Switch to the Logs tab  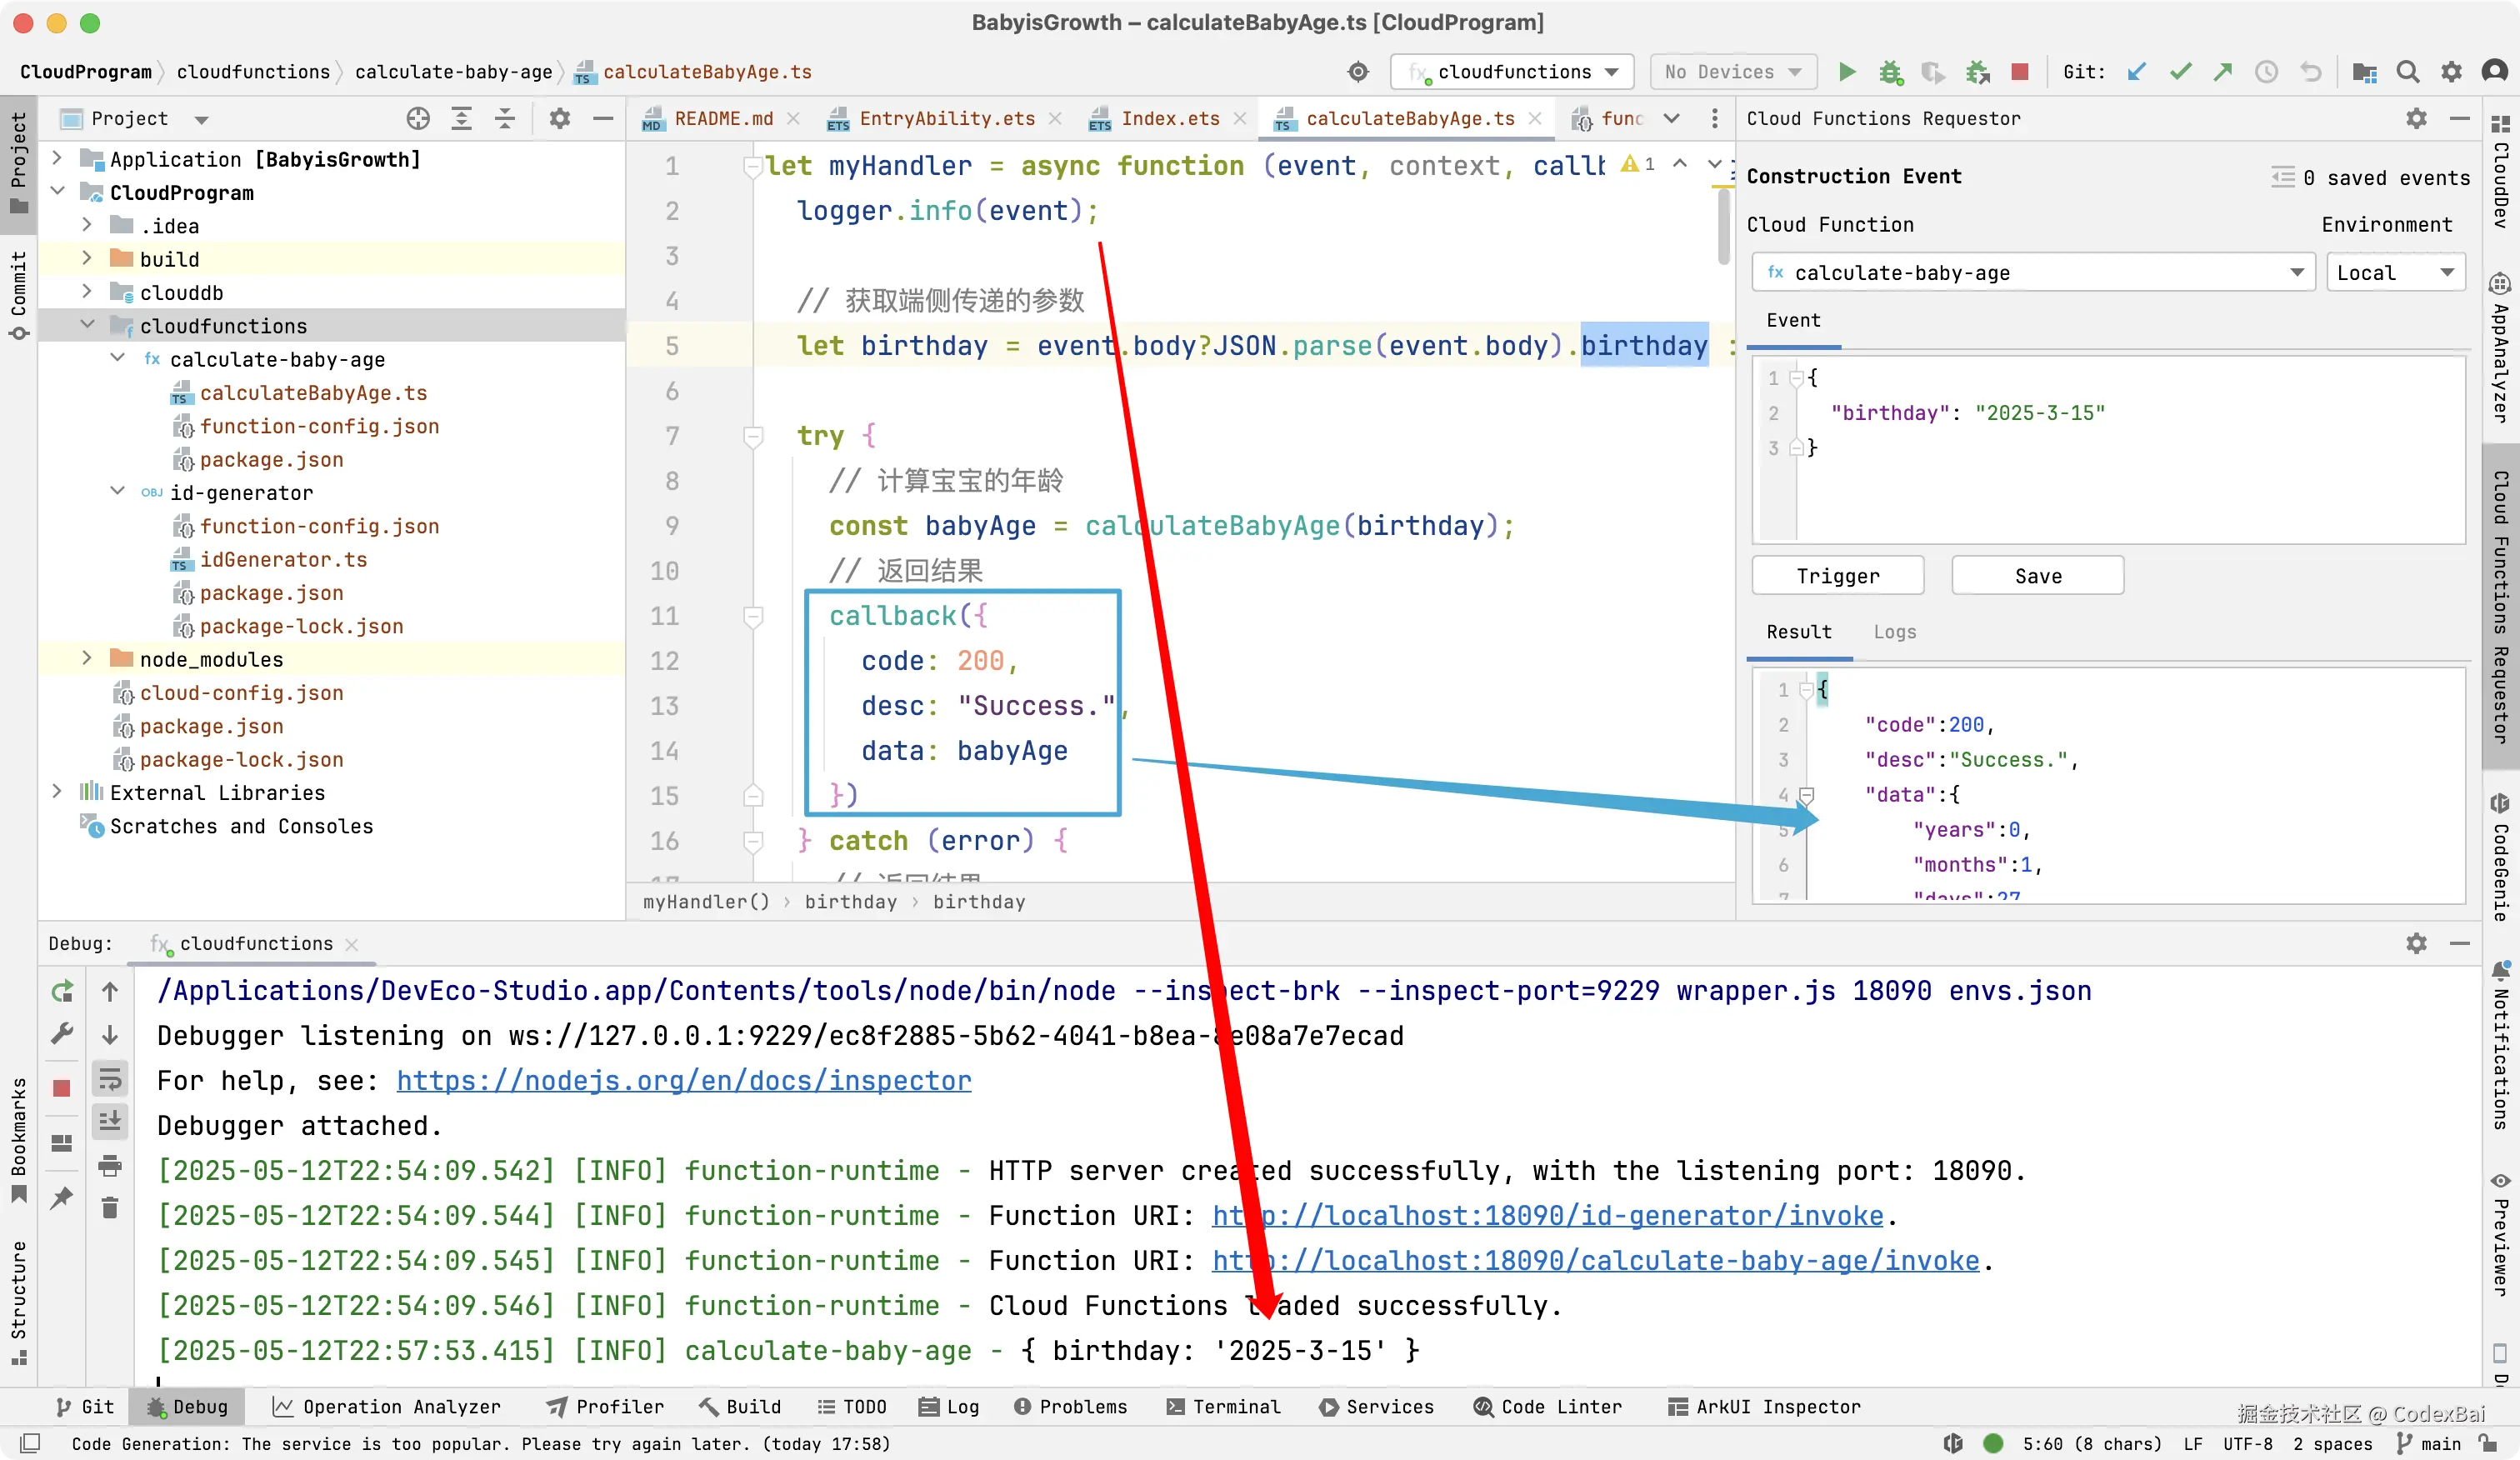[x=1894, y=632]
